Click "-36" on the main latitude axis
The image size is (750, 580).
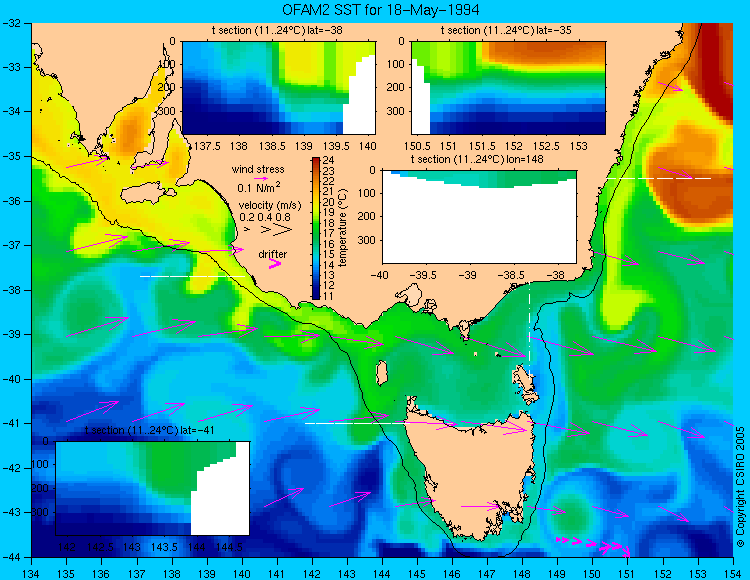tap(10, 201)
